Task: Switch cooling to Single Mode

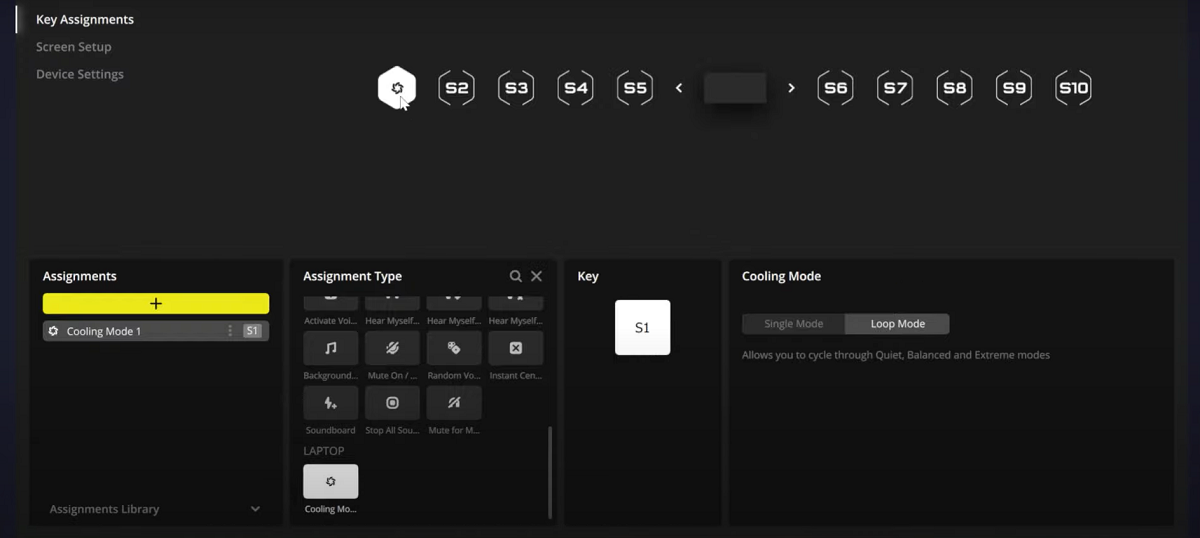Action: (793, 324)
